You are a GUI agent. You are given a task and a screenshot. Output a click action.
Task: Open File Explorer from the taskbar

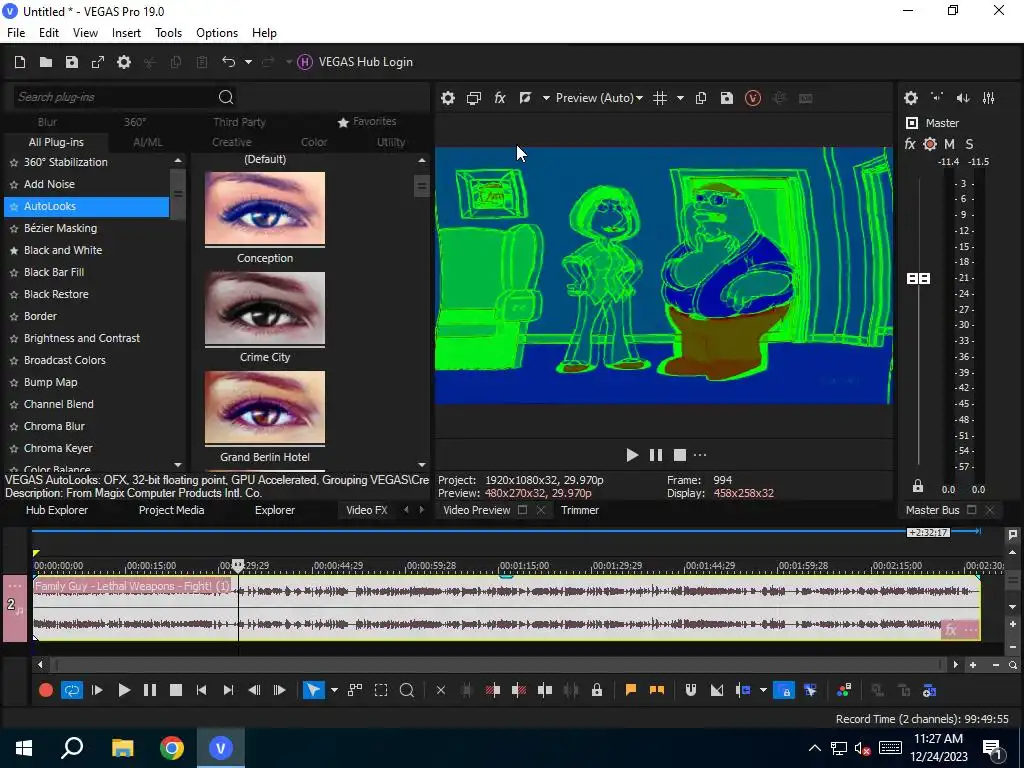(x=122, y=748)
